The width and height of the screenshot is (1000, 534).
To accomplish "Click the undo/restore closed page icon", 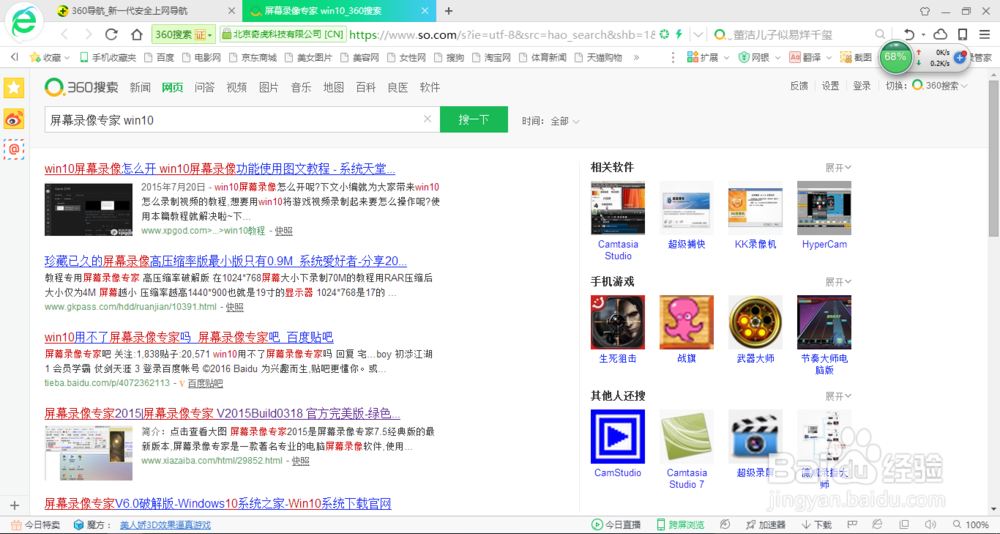I will (x=909, y=34).
